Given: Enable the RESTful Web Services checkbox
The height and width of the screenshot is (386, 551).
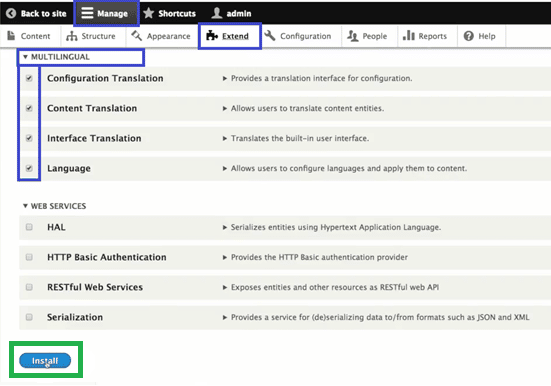Looking at the screenshot, I should 29,287.
